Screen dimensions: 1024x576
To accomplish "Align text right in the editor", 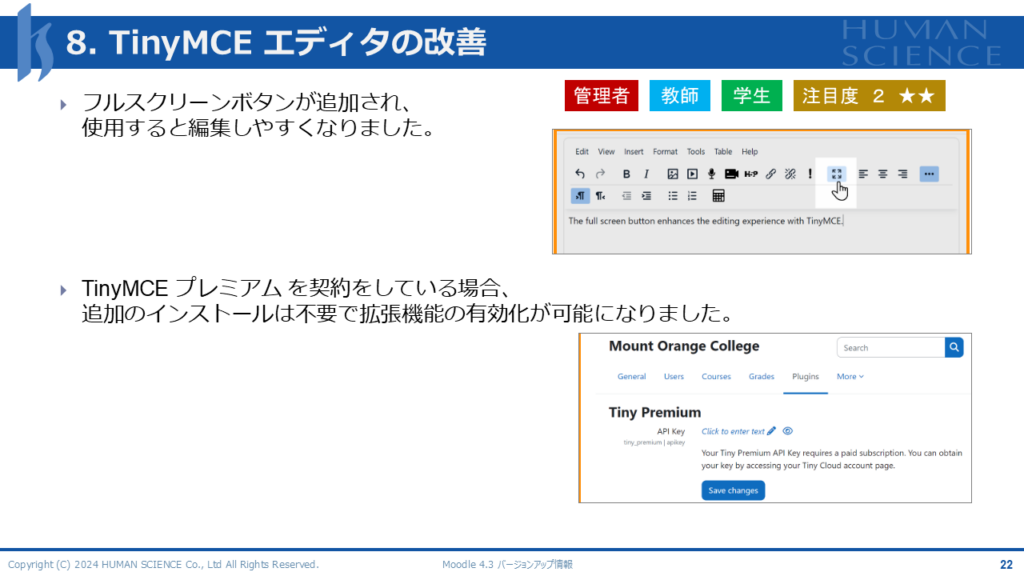I will 903,174.
